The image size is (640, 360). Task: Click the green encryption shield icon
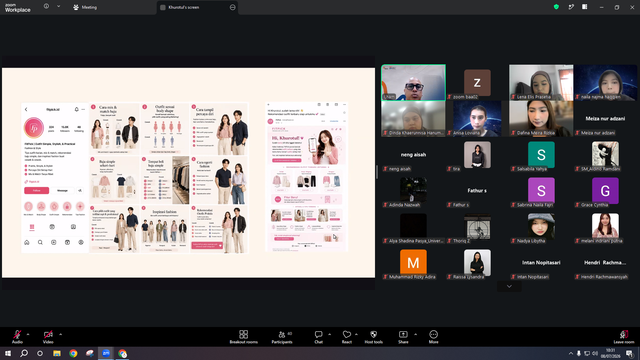pyautogui.click(x=556, y=7)
